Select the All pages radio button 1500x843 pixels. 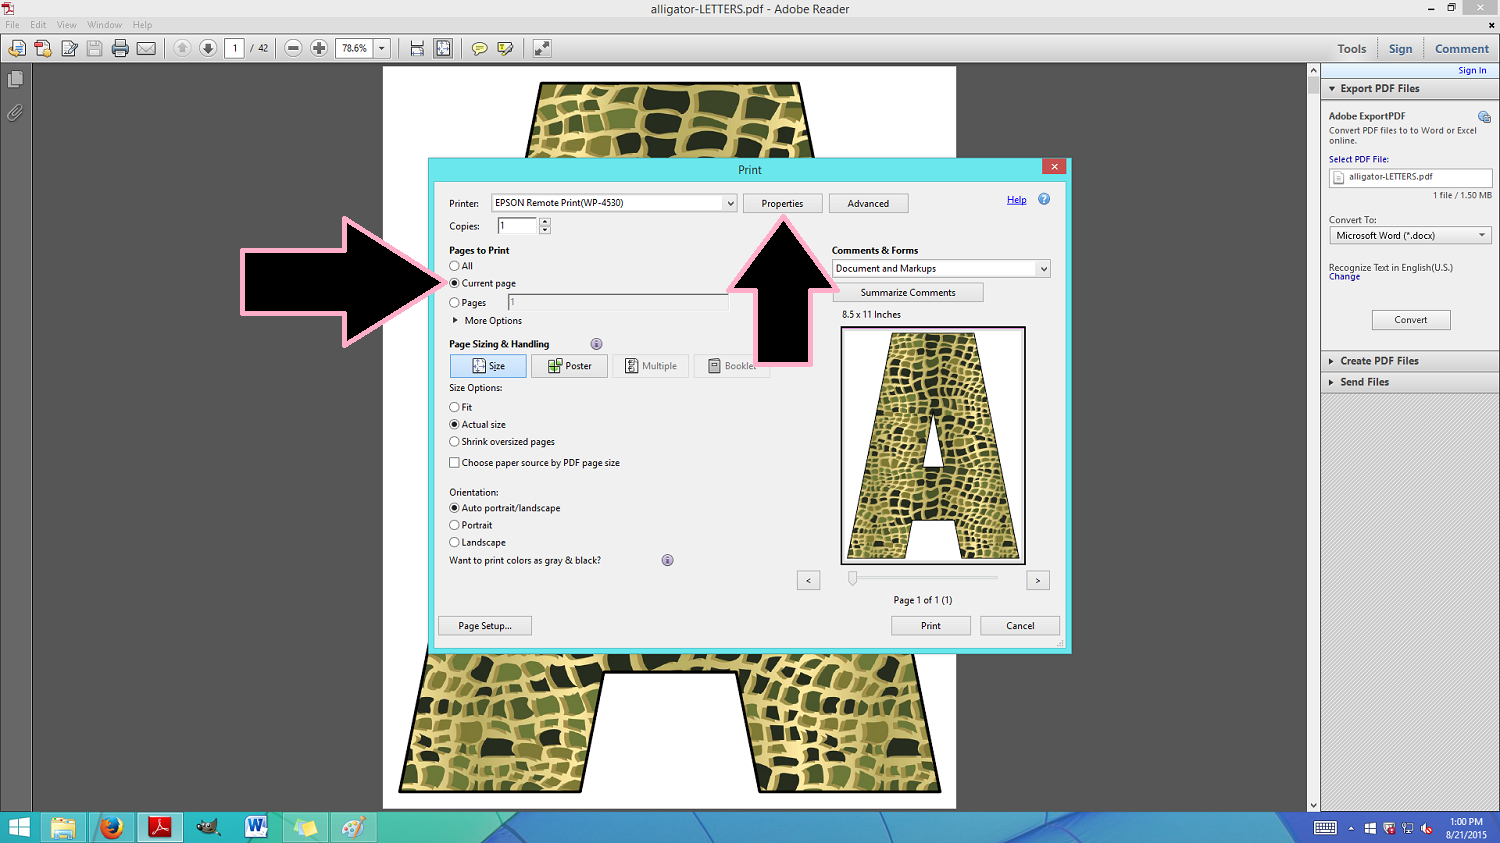point(454,266)
